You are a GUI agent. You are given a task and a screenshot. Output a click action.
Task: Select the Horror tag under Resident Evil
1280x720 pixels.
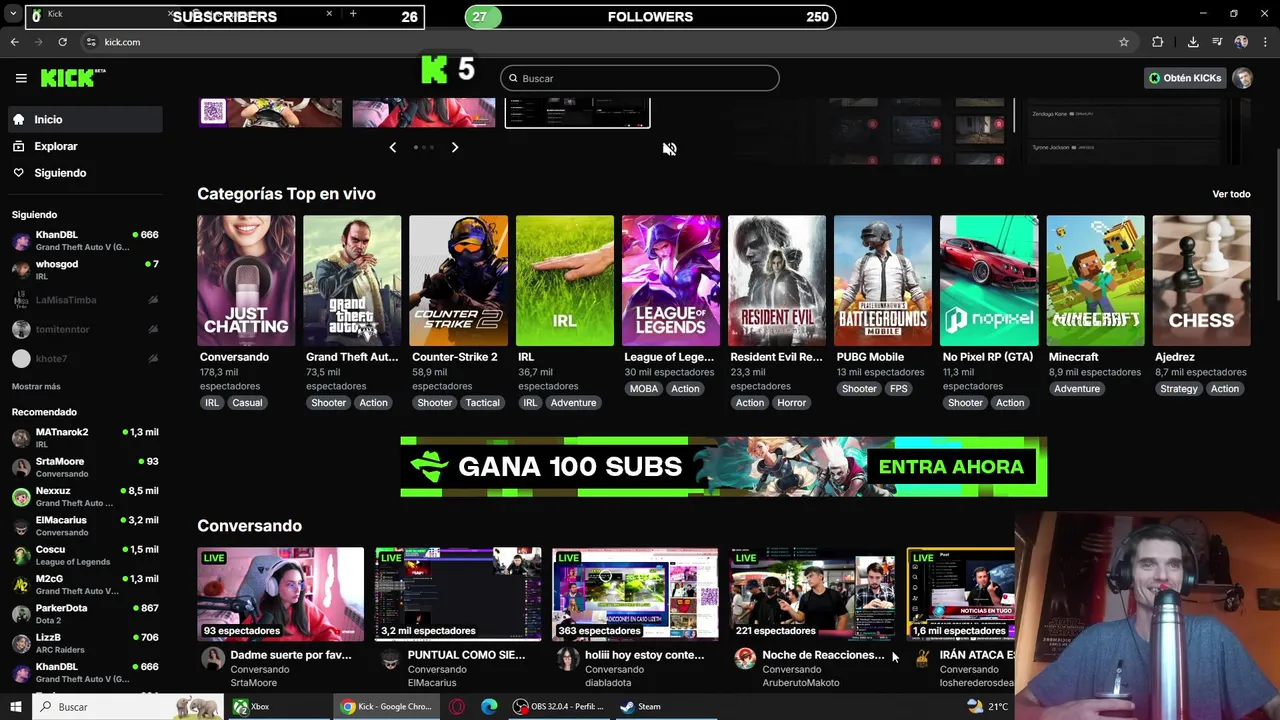click(791, 403)
